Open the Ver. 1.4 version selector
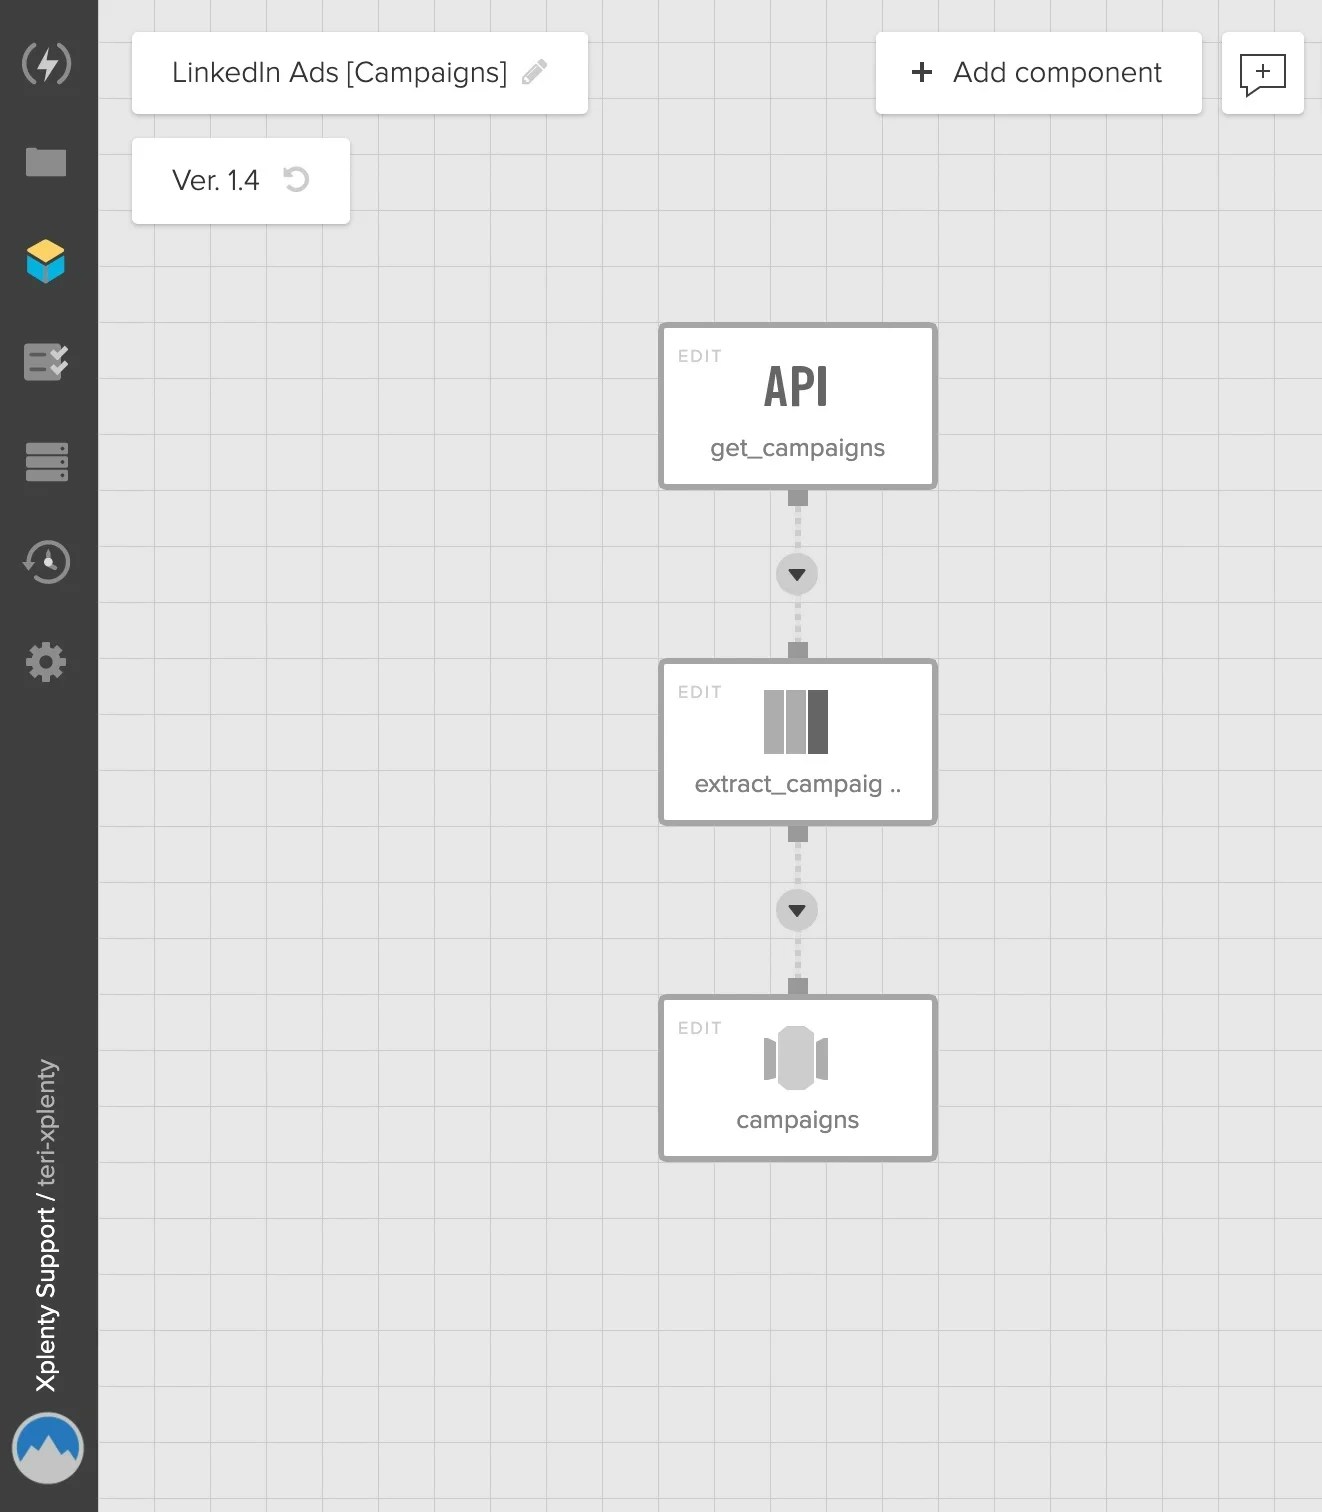Viewport: 1322px width, 1512px height. [x=216, y=181]
